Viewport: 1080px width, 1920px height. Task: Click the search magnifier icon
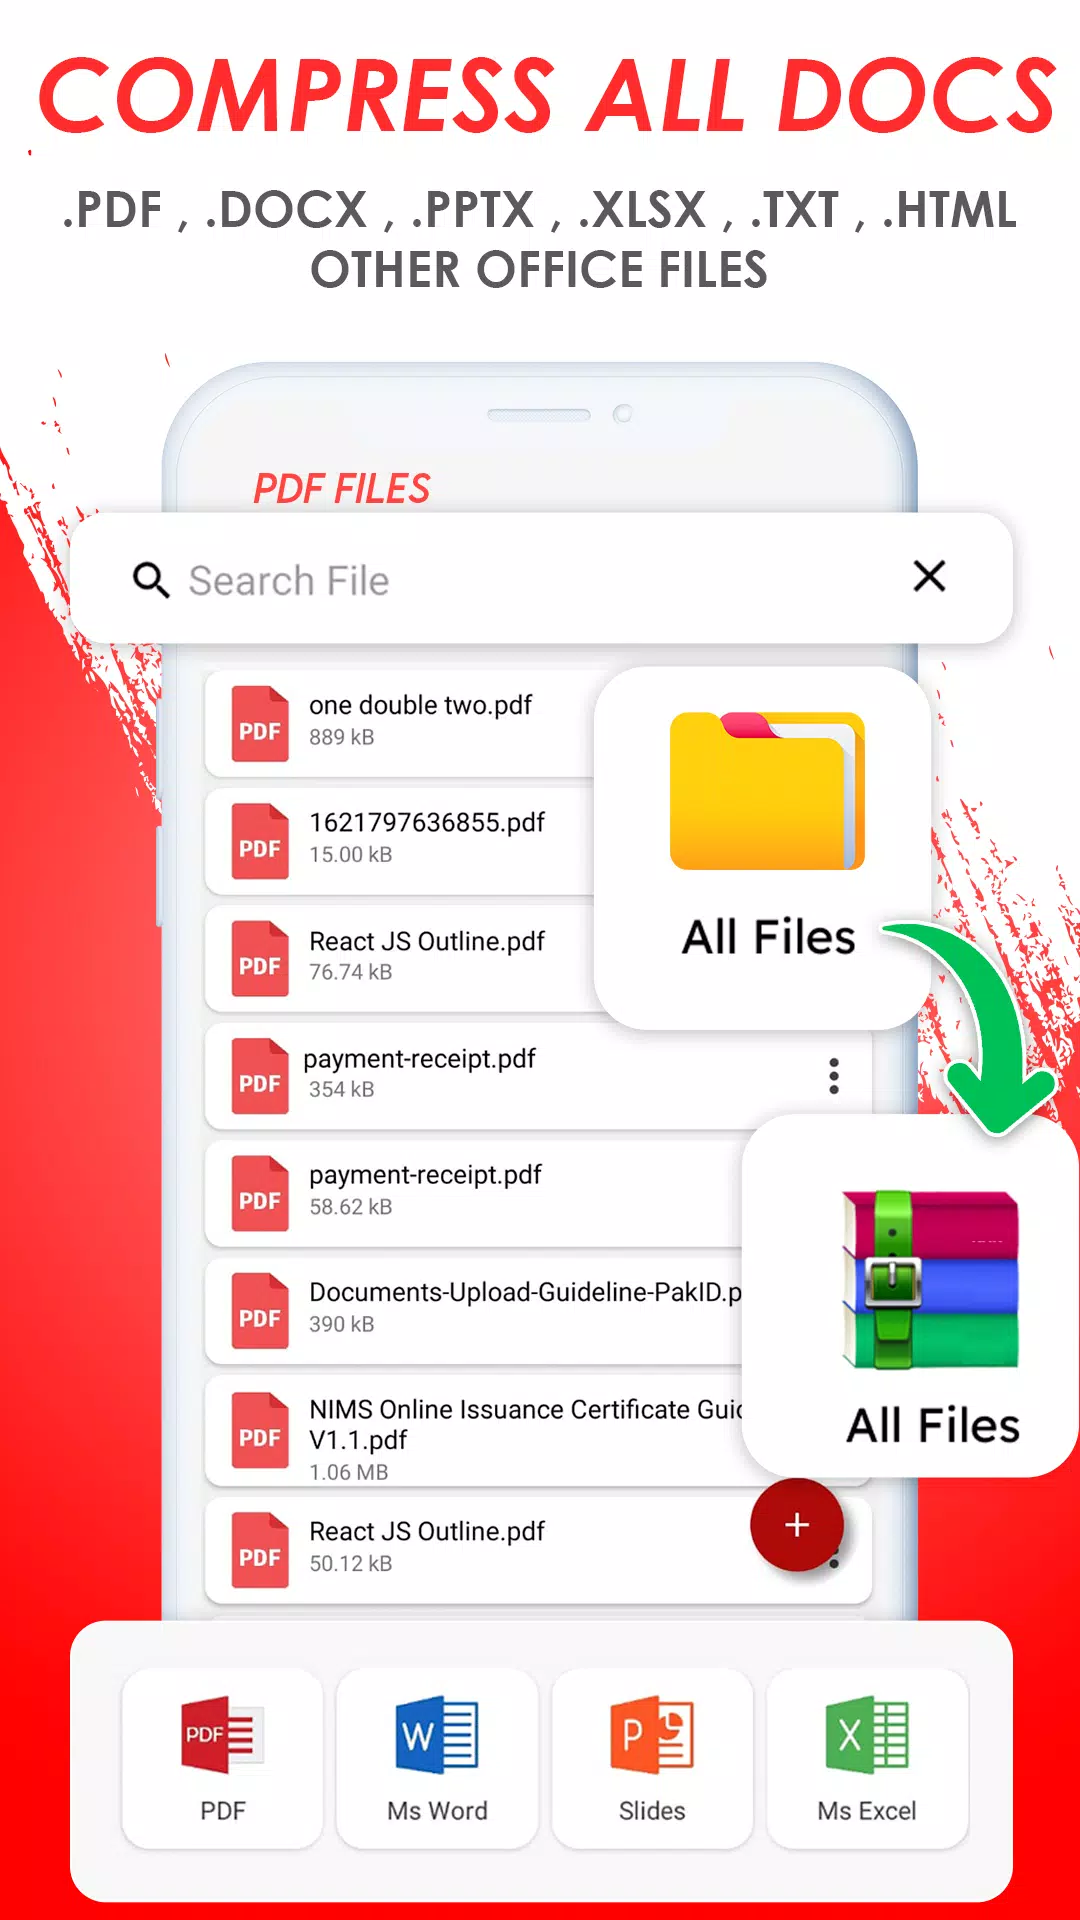[151, 579]
